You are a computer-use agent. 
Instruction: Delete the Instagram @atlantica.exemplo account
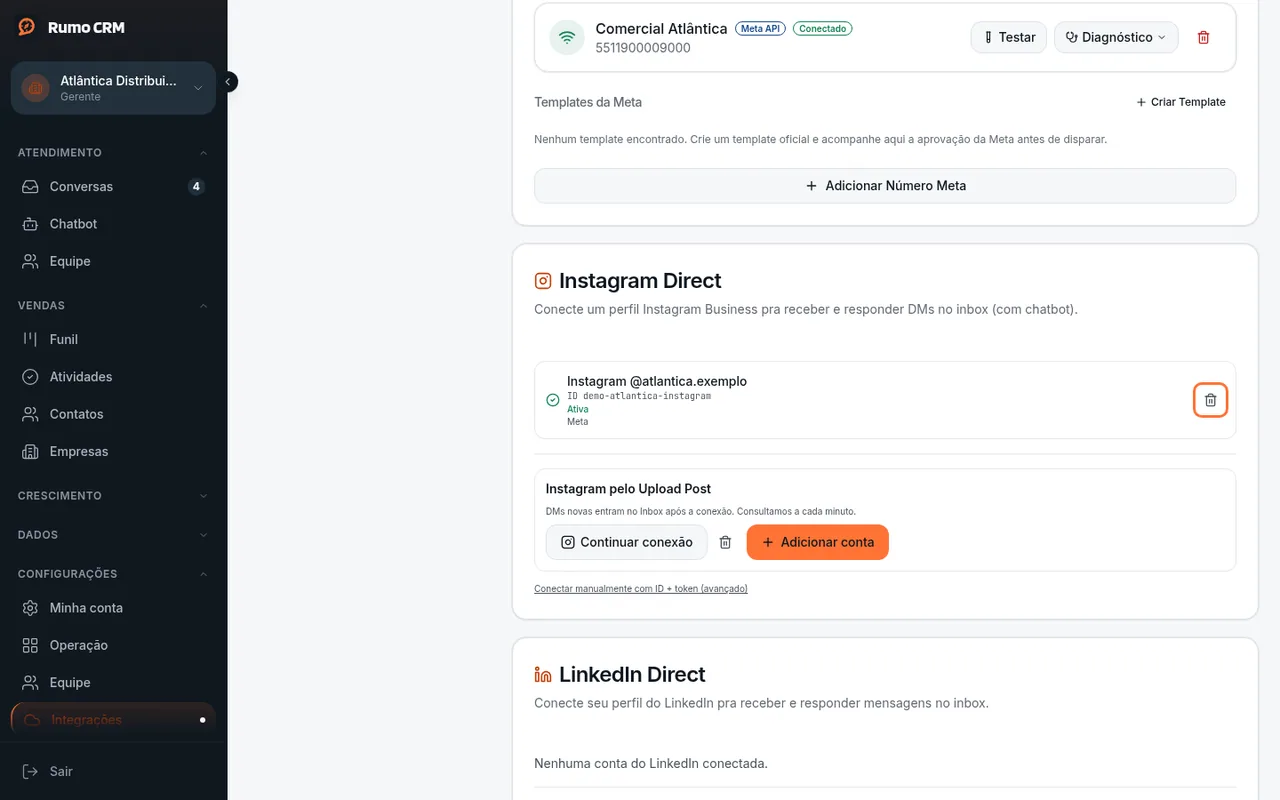[x=1210, y=400]
